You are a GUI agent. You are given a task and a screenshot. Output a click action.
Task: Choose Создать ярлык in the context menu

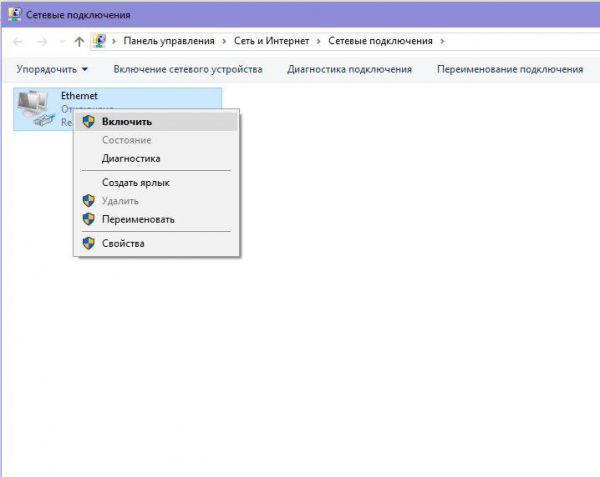point(156,182)
